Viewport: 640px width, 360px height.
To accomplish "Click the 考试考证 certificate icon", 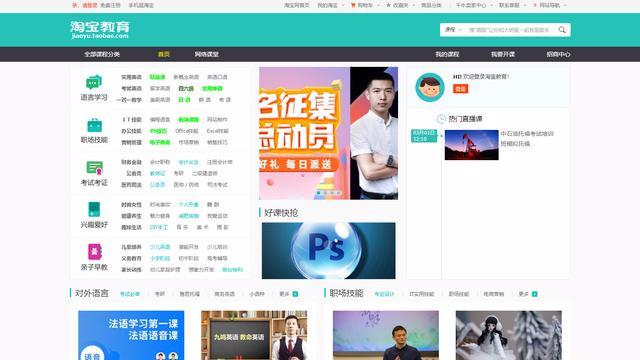I will tap(94, 168).
